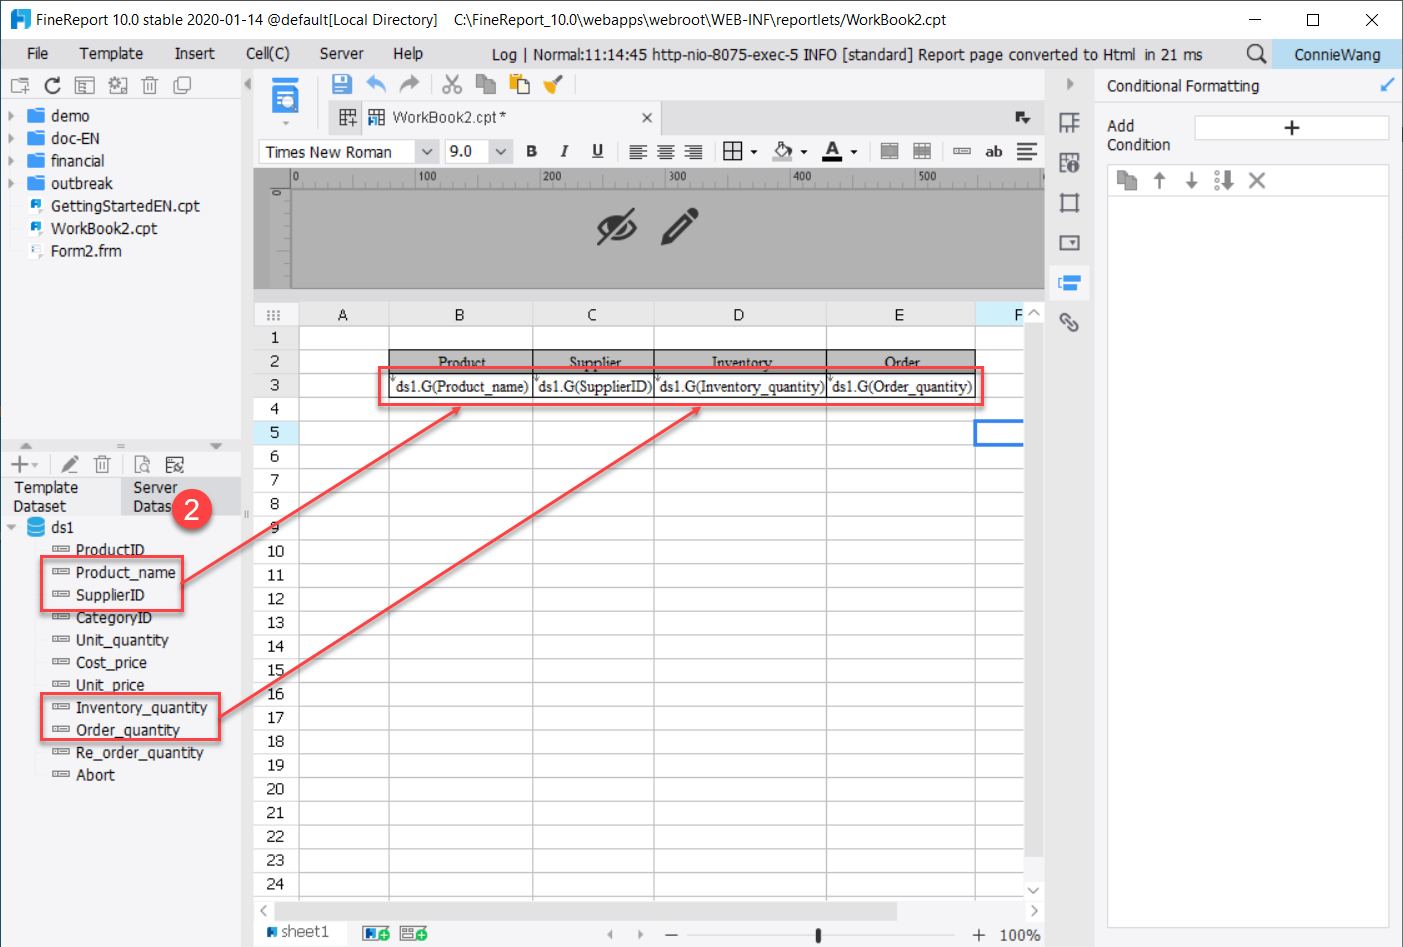The image size is (1403, 947).
Task: Open the Edit Dataset pencil icon
Action: [69, 463]
